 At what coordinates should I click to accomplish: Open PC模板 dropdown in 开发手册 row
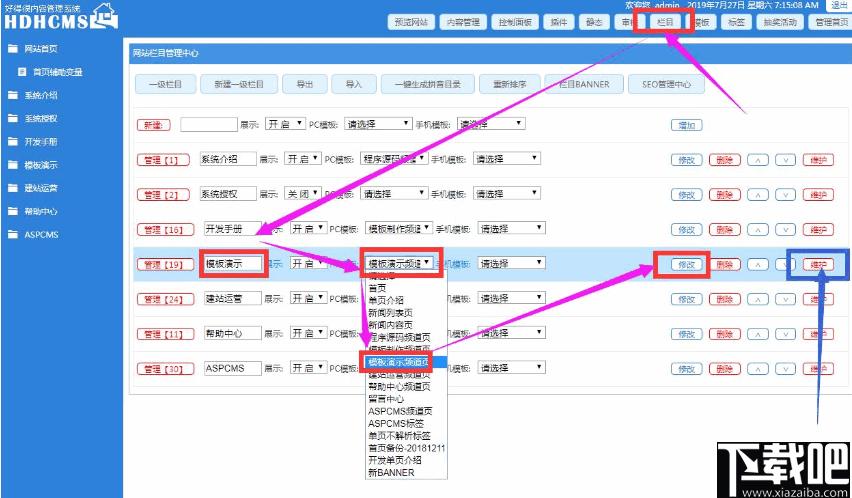(x=399, y=229)
